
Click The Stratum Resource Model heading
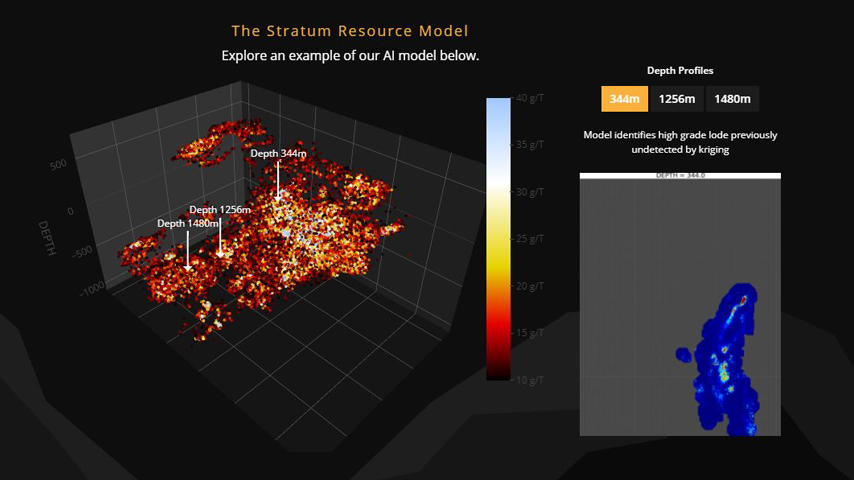(350, 32)
